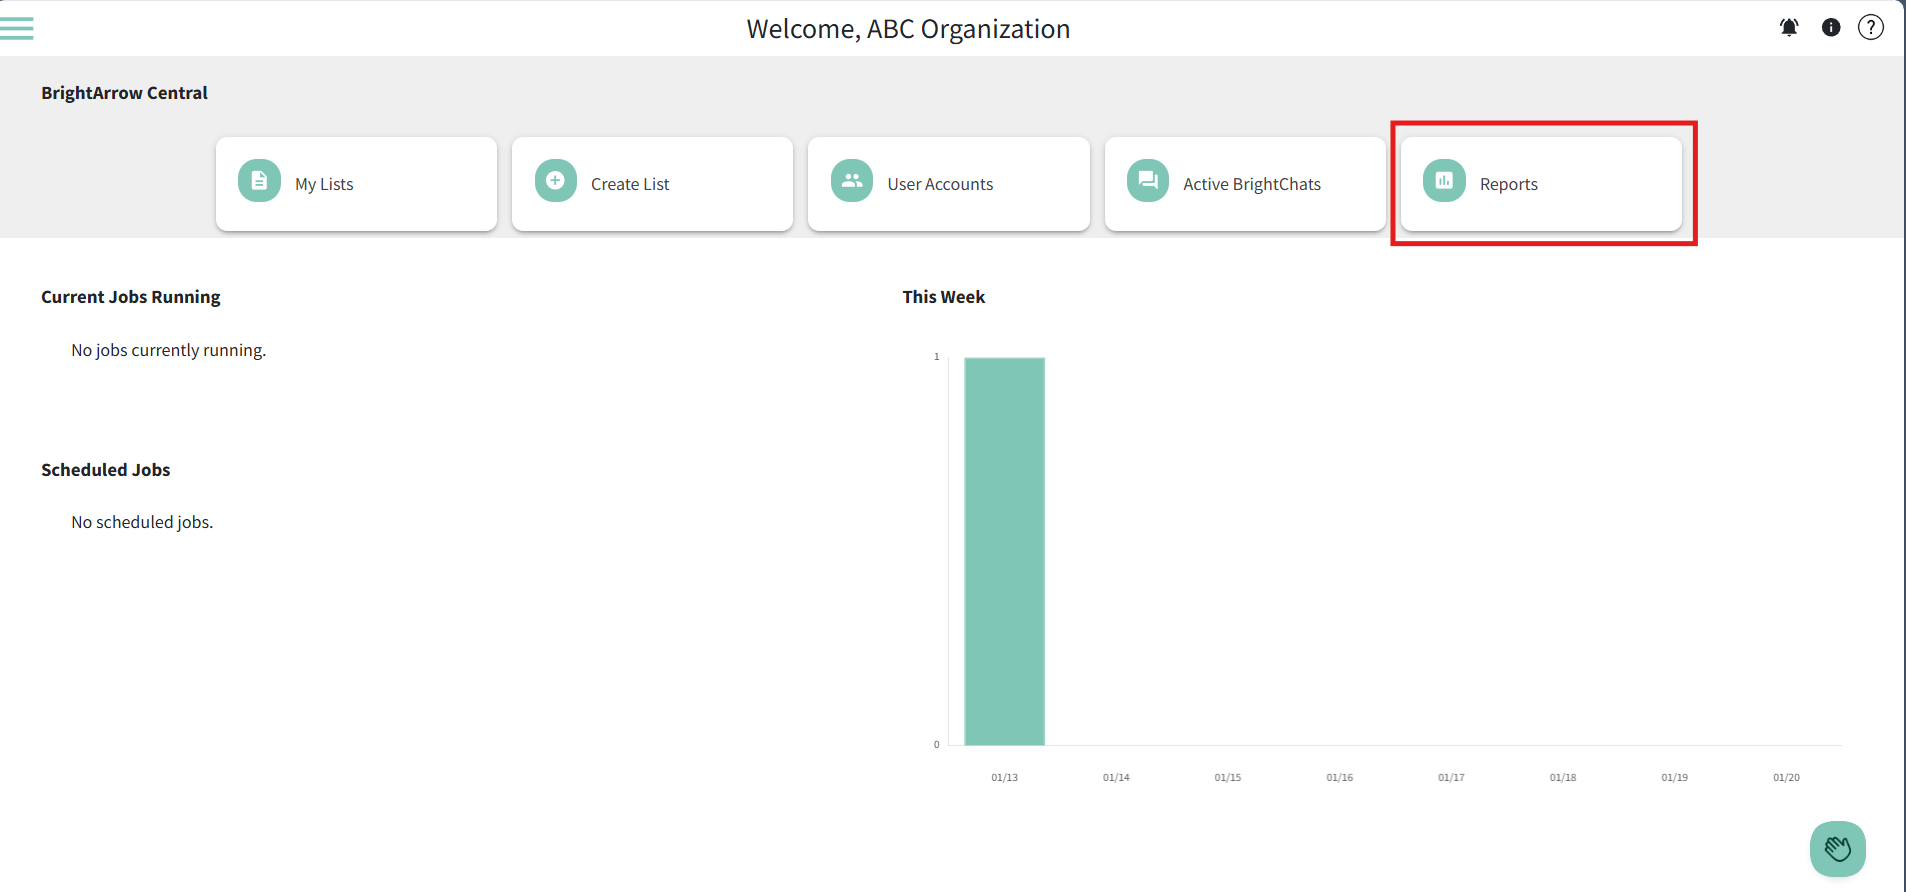Open the hamburger navigation menu
Image resolution: width=1906 pixels, height=892 pixels.
pos(17,28)
